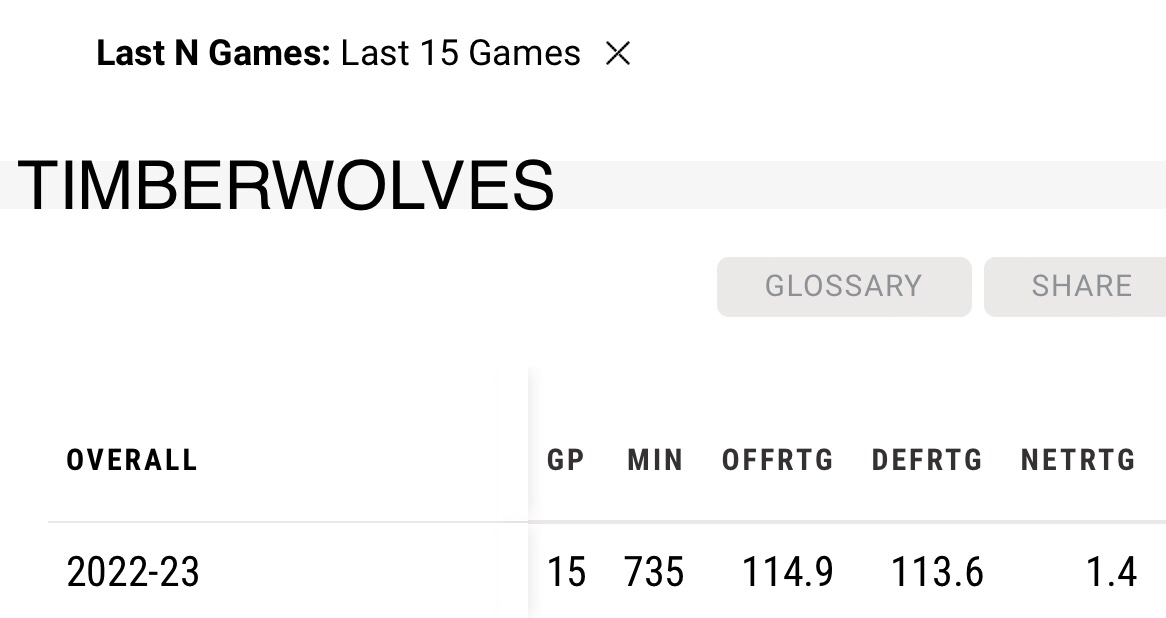The width and height of the screenshot is (1166, 618).
Task: Open the GLOSSARY button
Action: (x=843, y=286)
